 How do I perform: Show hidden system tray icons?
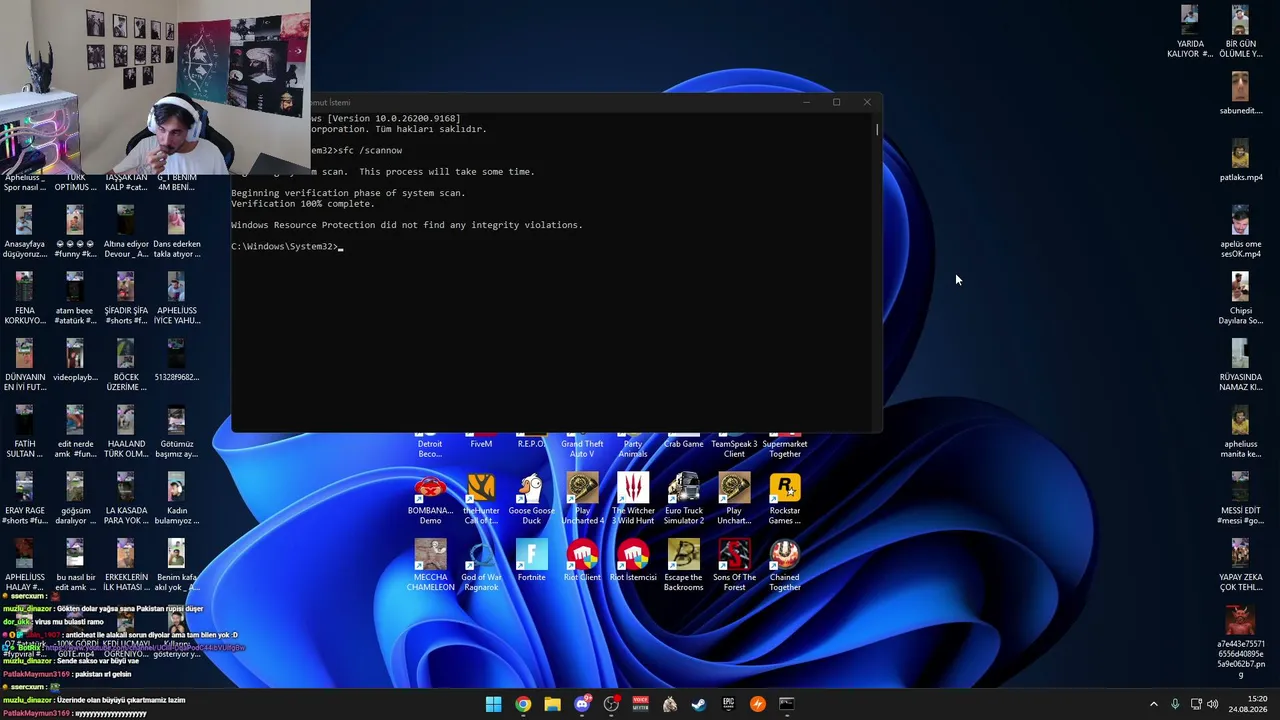[1153, 704]
